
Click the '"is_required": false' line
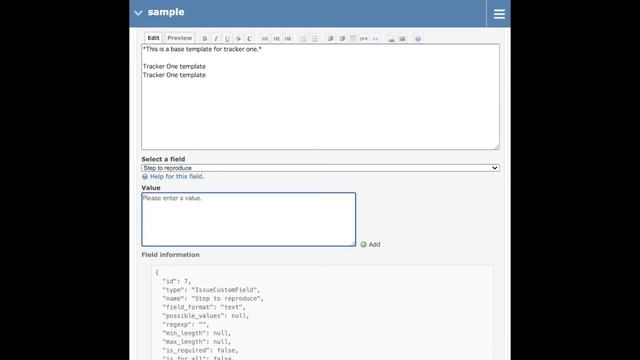point(200,350)
